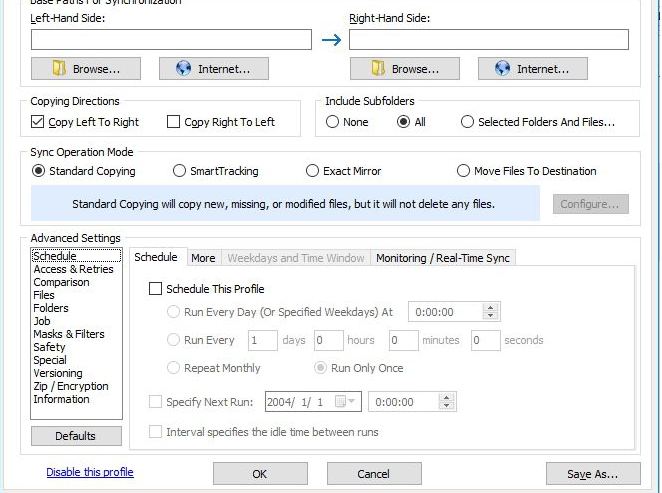Click the Right-Hand Side path field
The width and height of the screenshot is (662, 493).
(x=489, y=40)
